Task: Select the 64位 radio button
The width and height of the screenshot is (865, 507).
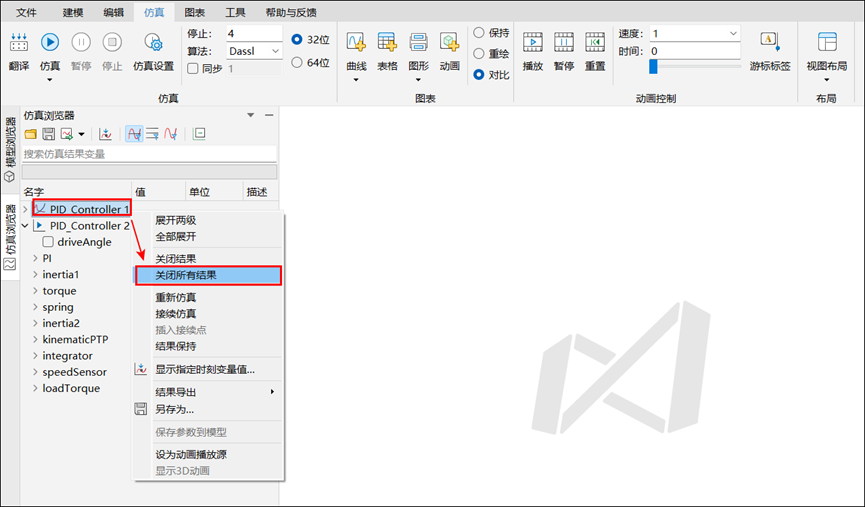Action: coord(297,62)
